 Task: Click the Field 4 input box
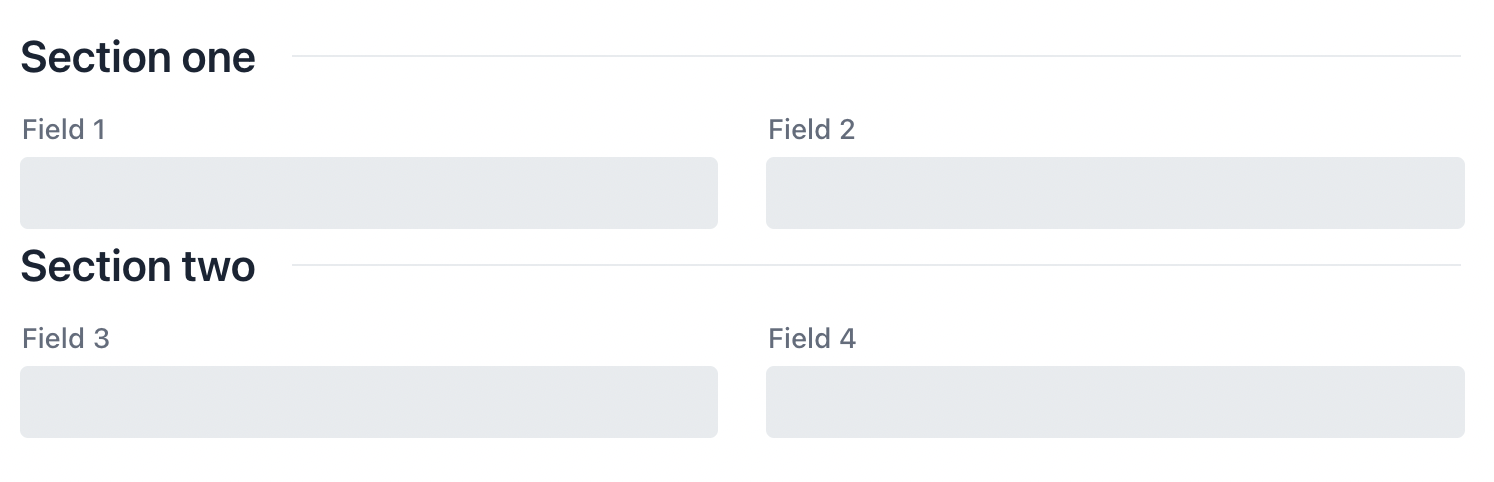1115,402
